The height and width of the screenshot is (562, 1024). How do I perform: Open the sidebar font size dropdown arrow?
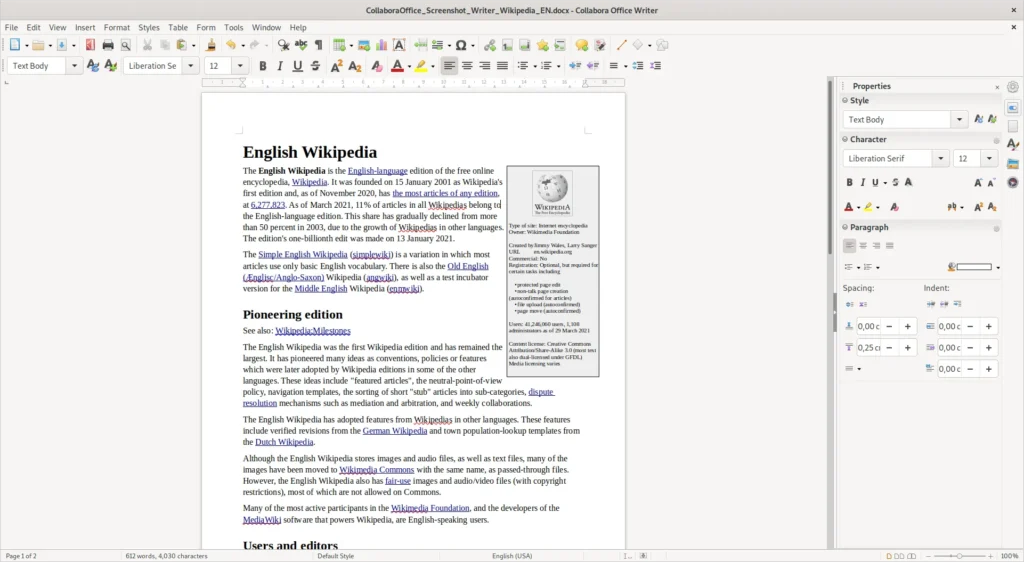[989, 159]
